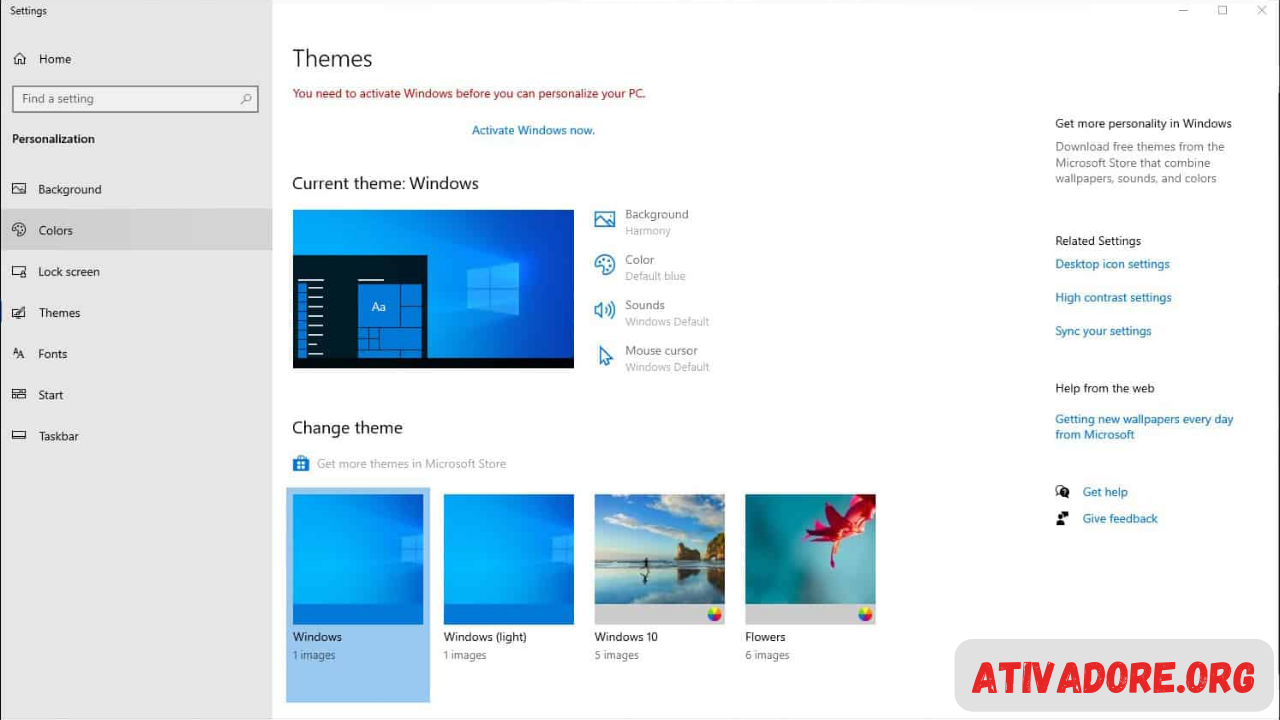Select the Windows theme thumbnail

358,559
